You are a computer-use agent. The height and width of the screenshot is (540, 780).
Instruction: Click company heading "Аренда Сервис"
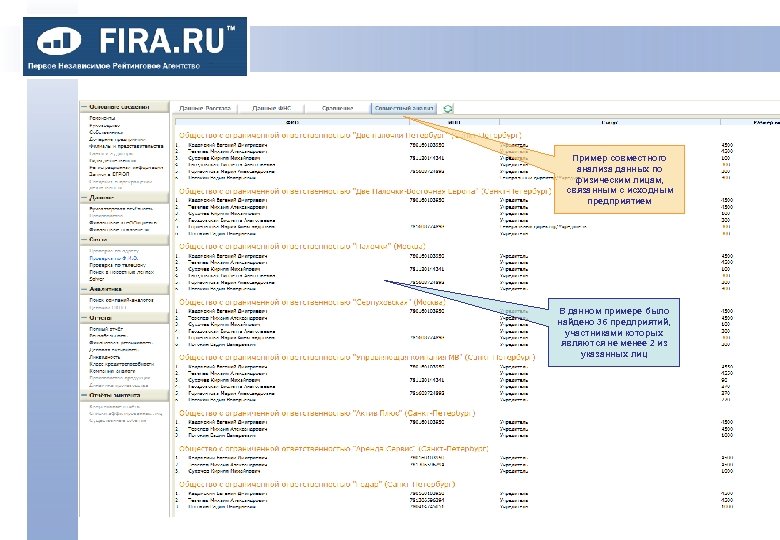[x=334, y=449]
